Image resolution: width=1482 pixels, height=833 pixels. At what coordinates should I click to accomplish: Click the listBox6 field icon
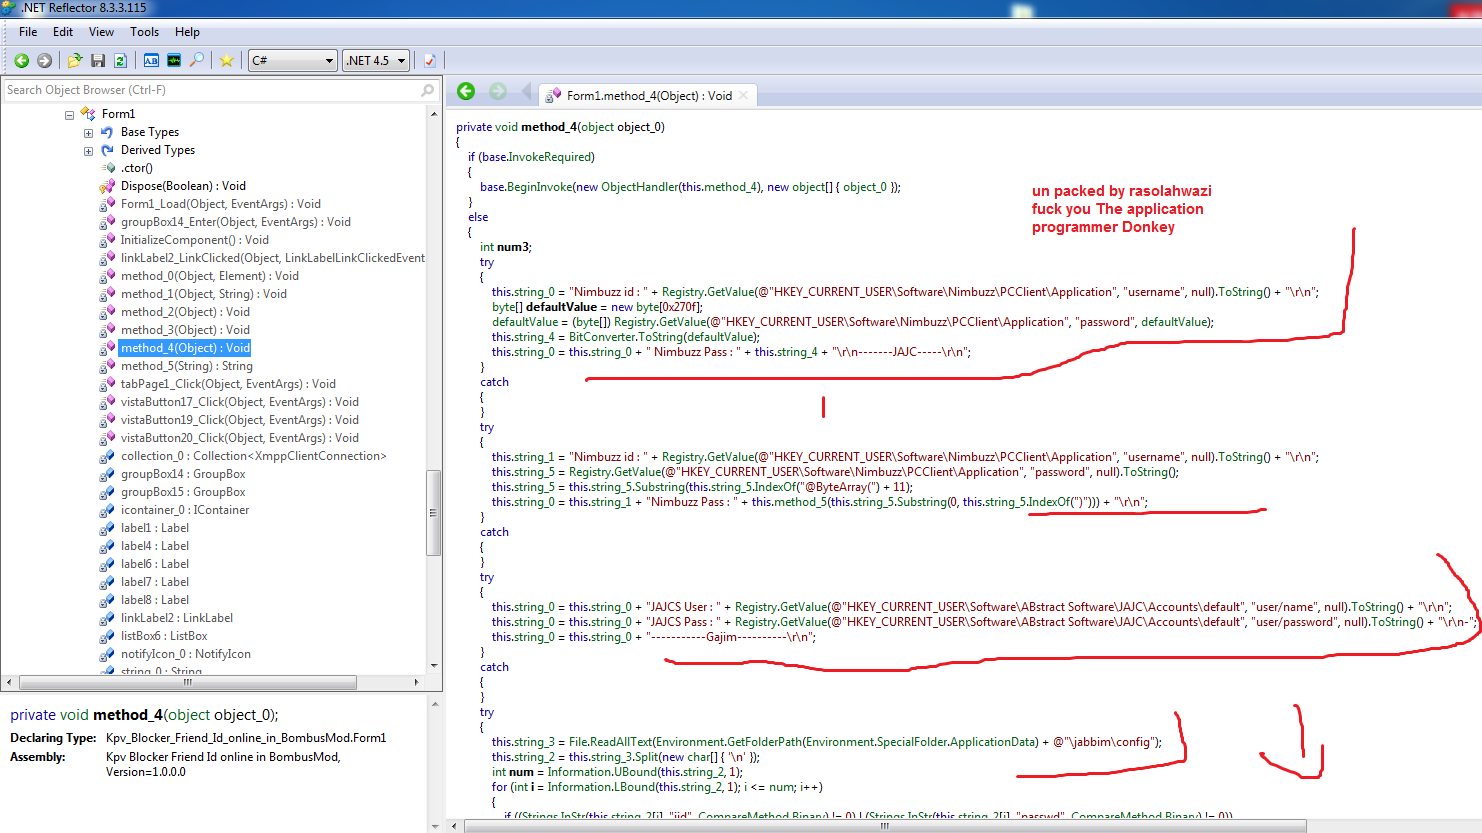(107, 636)
